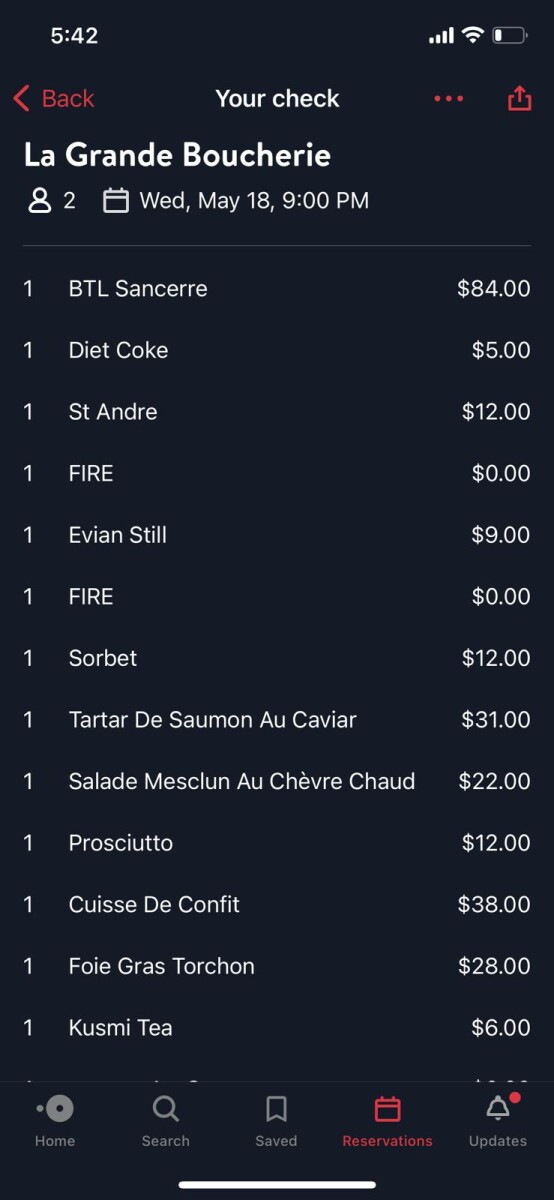Tap the Kusmi Tea line item

point(277,1027)
